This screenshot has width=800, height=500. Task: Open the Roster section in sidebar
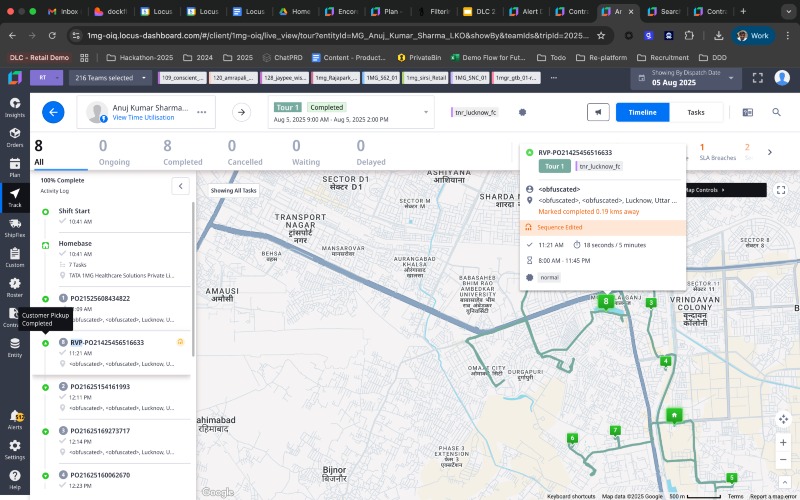[x=14, y=287]
